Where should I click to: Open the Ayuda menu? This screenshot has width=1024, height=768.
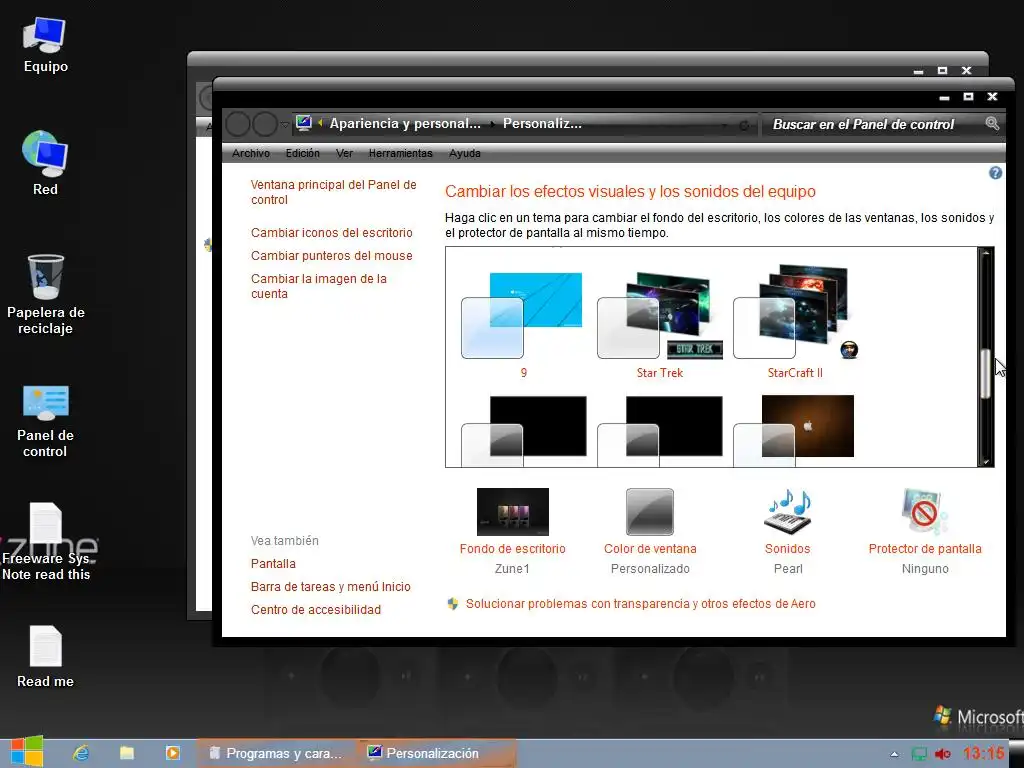click(464, 153)
